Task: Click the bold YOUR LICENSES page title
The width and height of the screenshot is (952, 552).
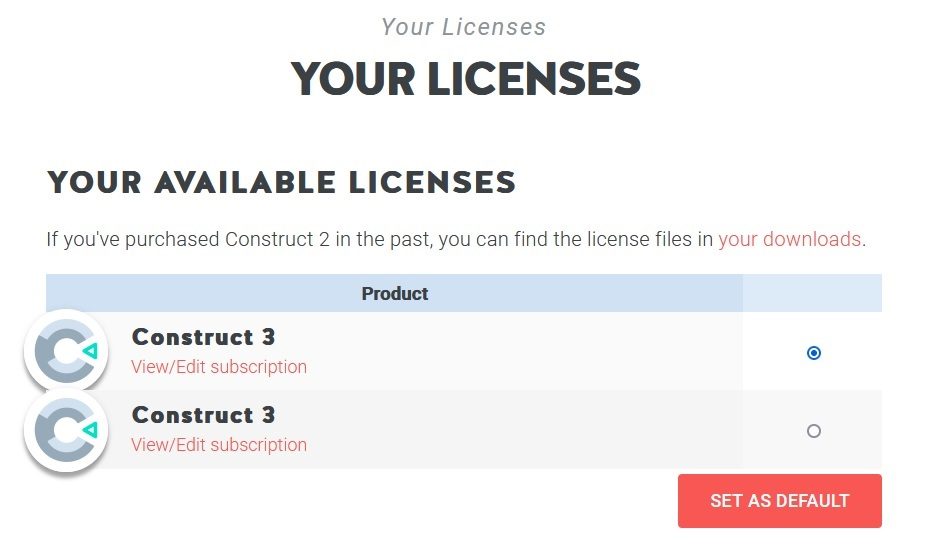Action: 466,79
